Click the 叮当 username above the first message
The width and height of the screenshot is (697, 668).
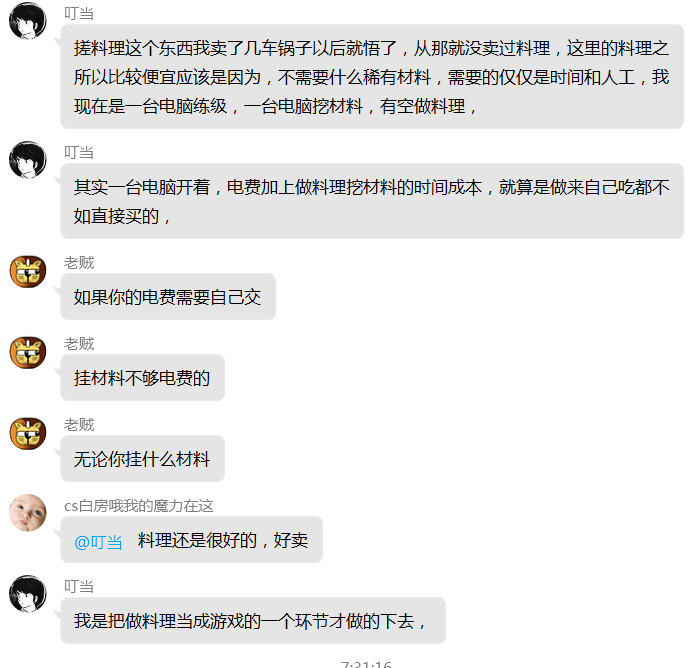(x=79, y=14)
